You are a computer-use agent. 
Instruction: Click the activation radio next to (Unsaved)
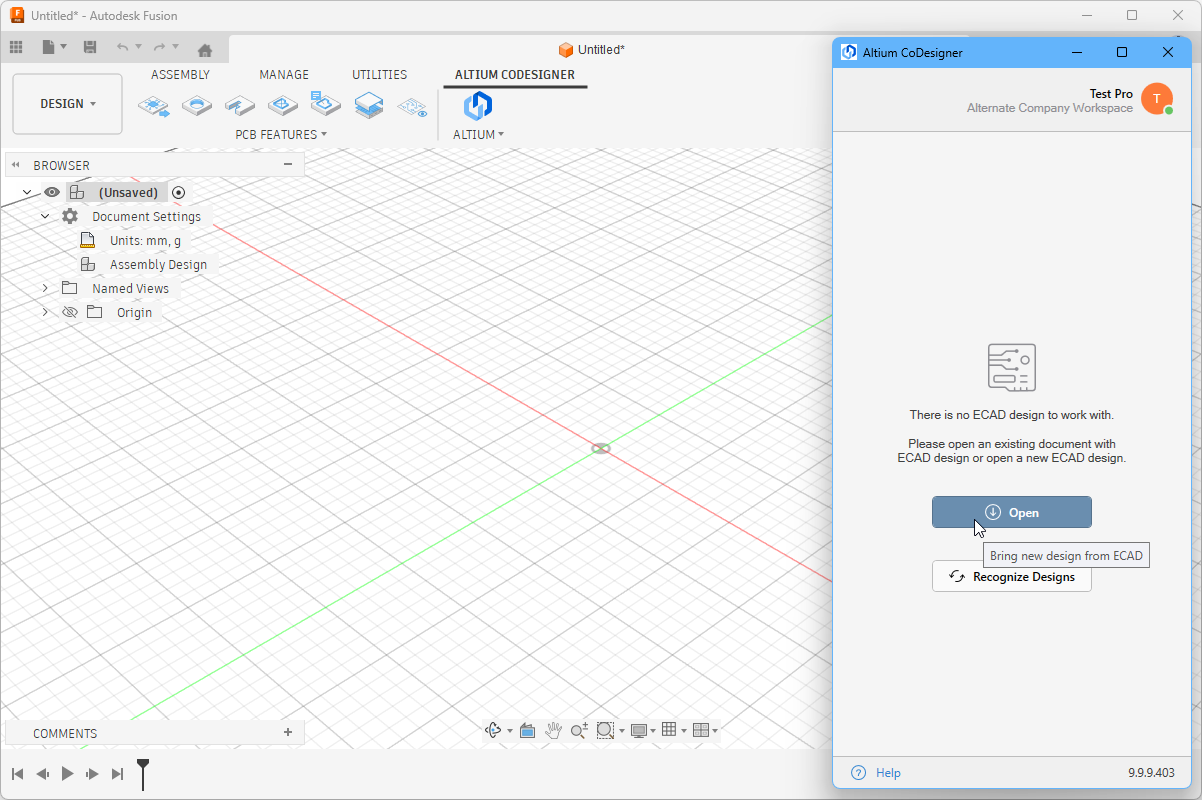click(178, 191)
